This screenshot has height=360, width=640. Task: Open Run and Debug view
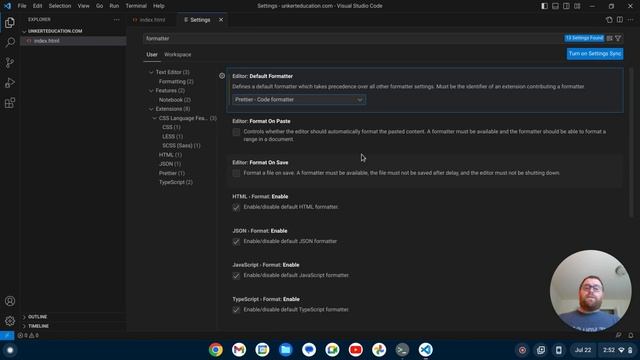pyautogui.click(x=10, y=82)
